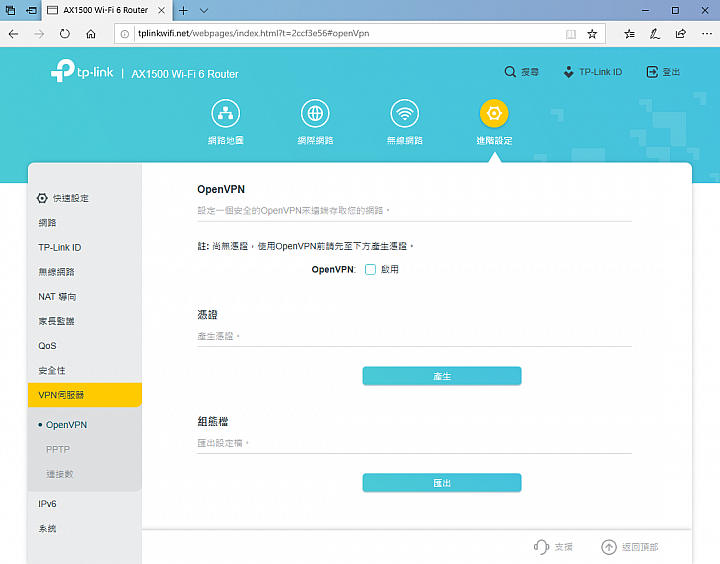The width and height of the screenshot is (720, 564).
Task: Collapse the VPN伺服器 sidebar section
Action: [85, 395]
